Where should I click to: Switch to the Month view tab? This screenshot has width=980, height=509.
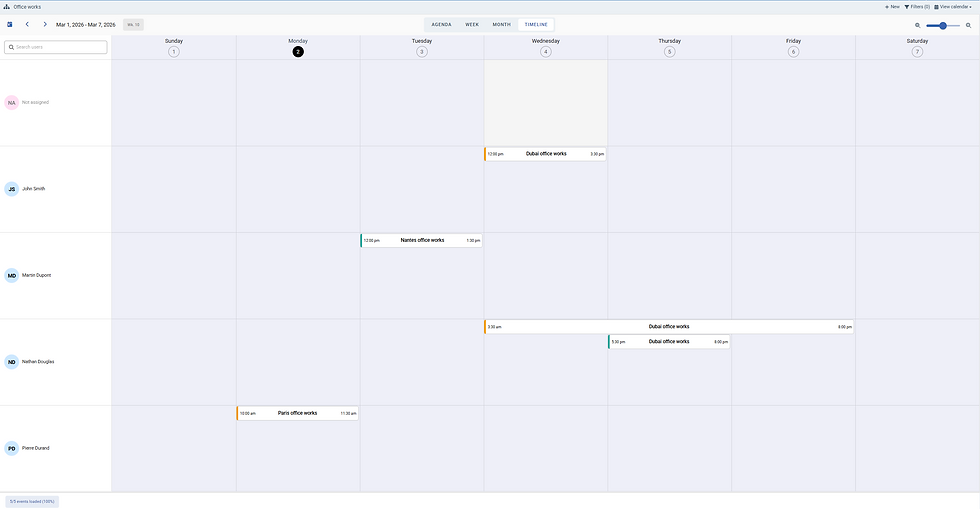(x=501, y=24)
